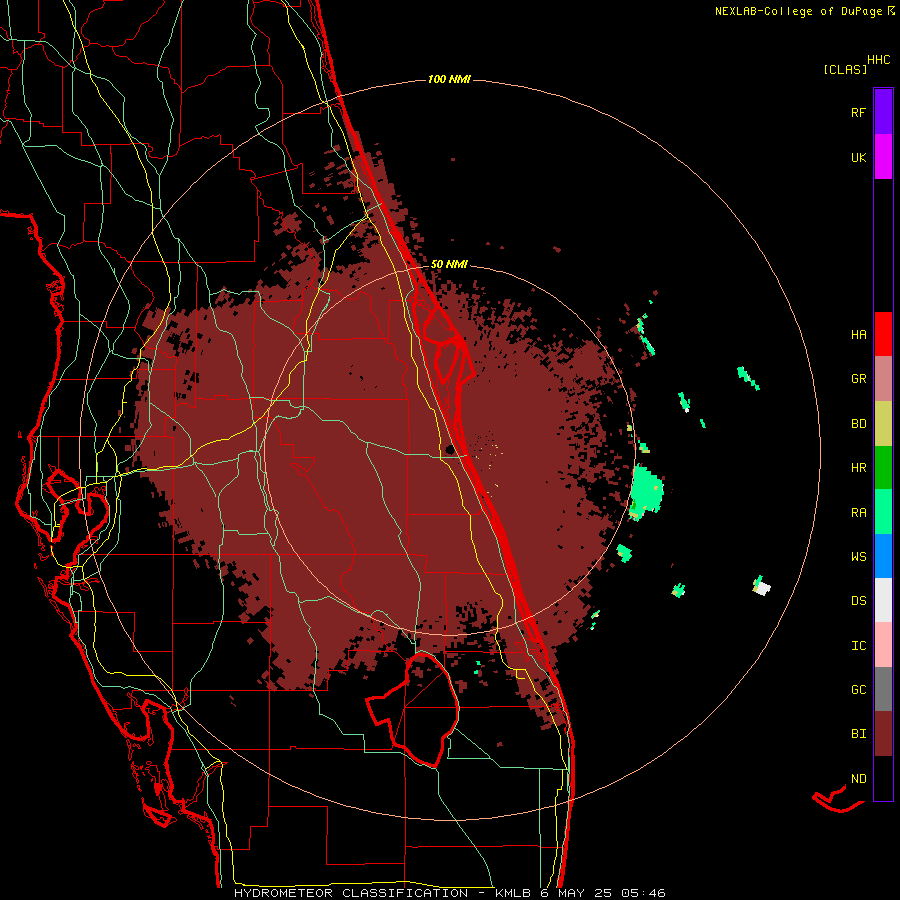The width and height of the screenshot is (900, 900).
Task: Click the "05:46" time in the caption
Action: tap(643, 893)
